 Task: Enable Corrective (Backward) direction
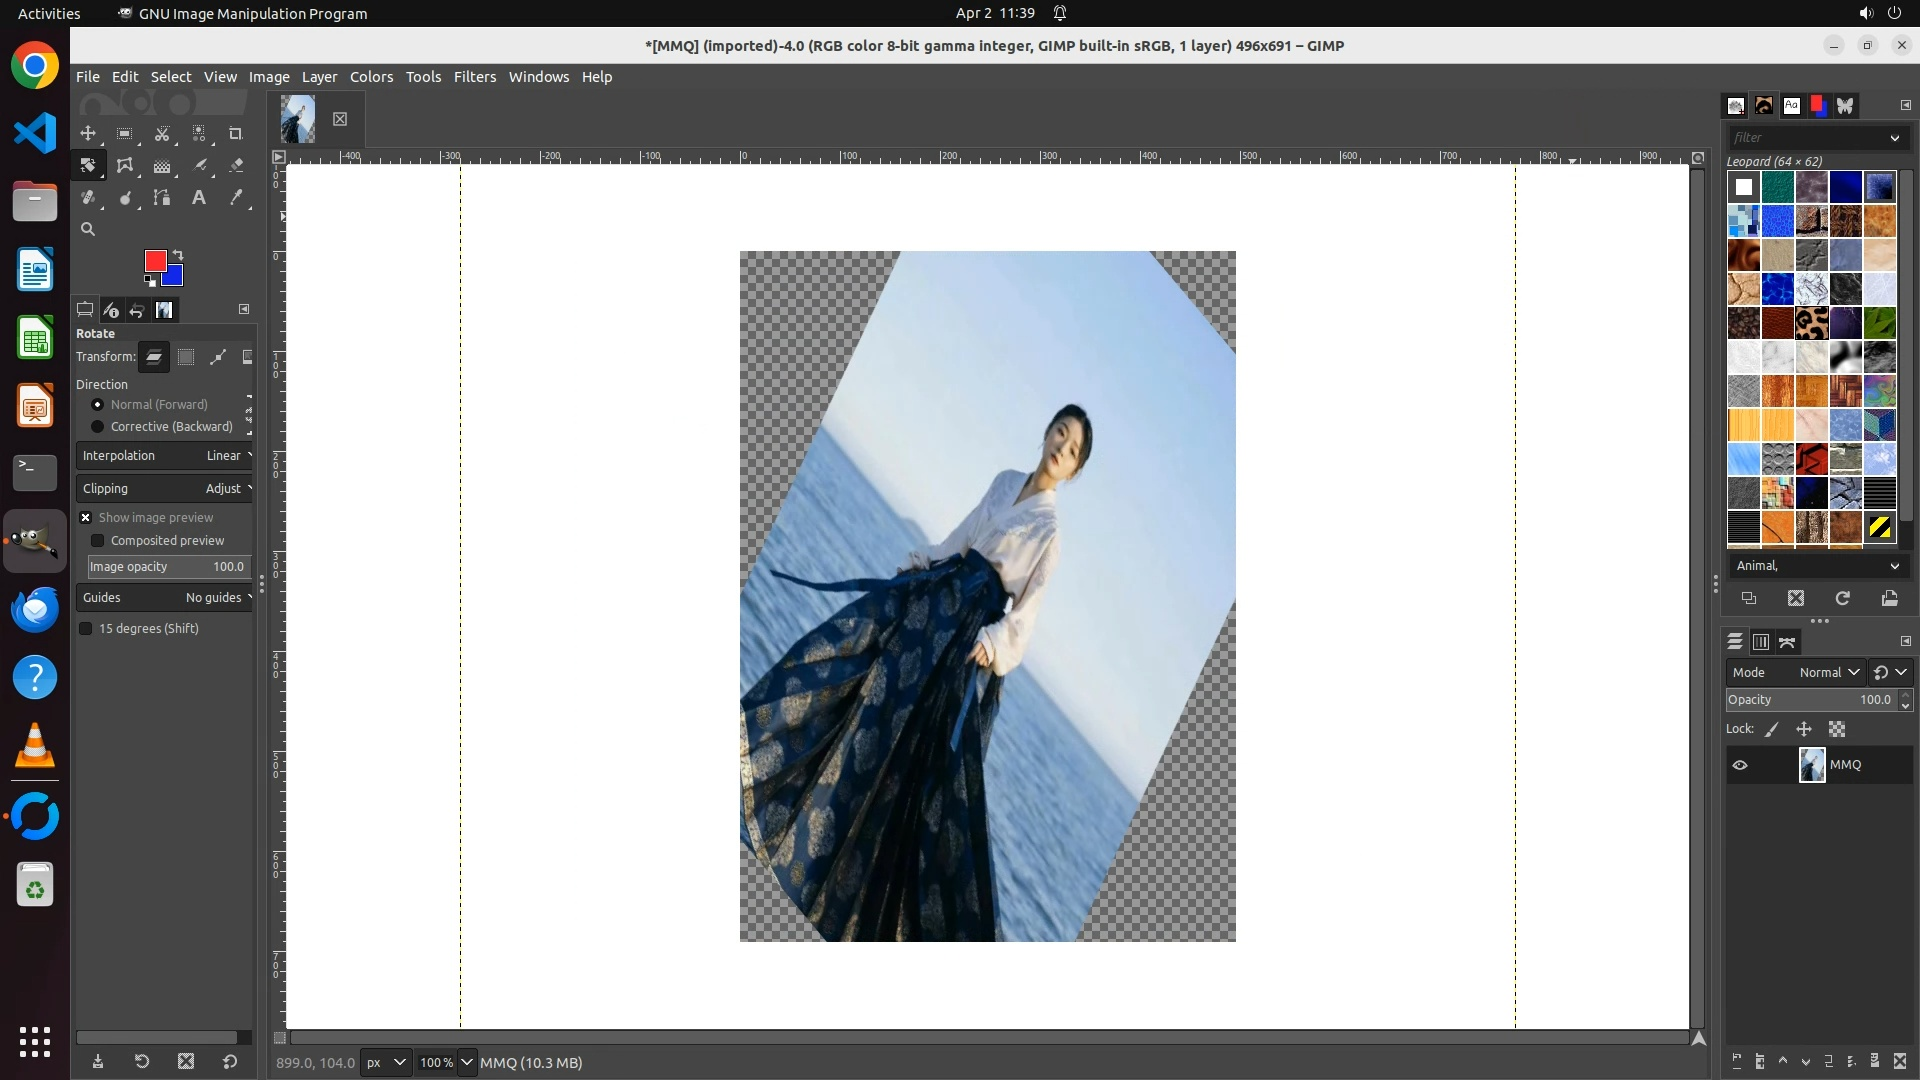point(98,427)
